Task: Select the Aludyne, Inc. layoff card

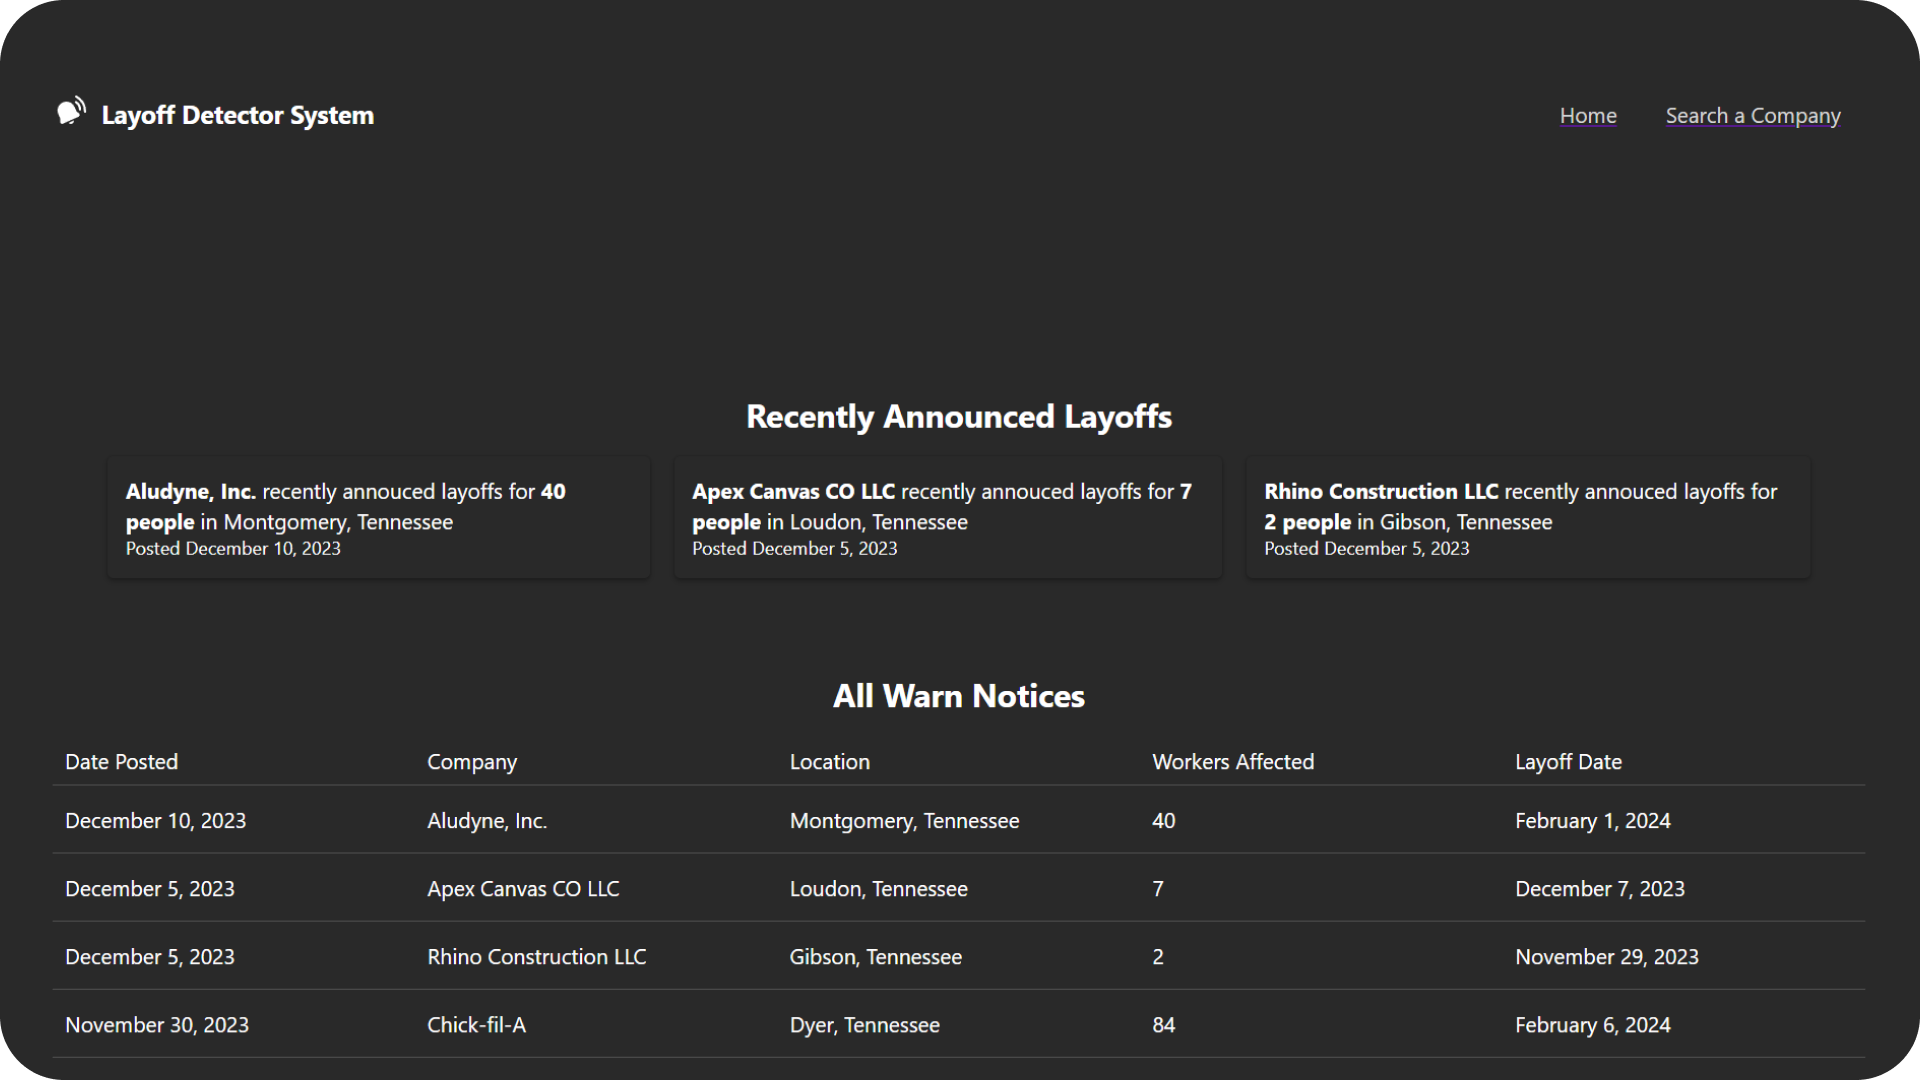Action: pos(378,518)
